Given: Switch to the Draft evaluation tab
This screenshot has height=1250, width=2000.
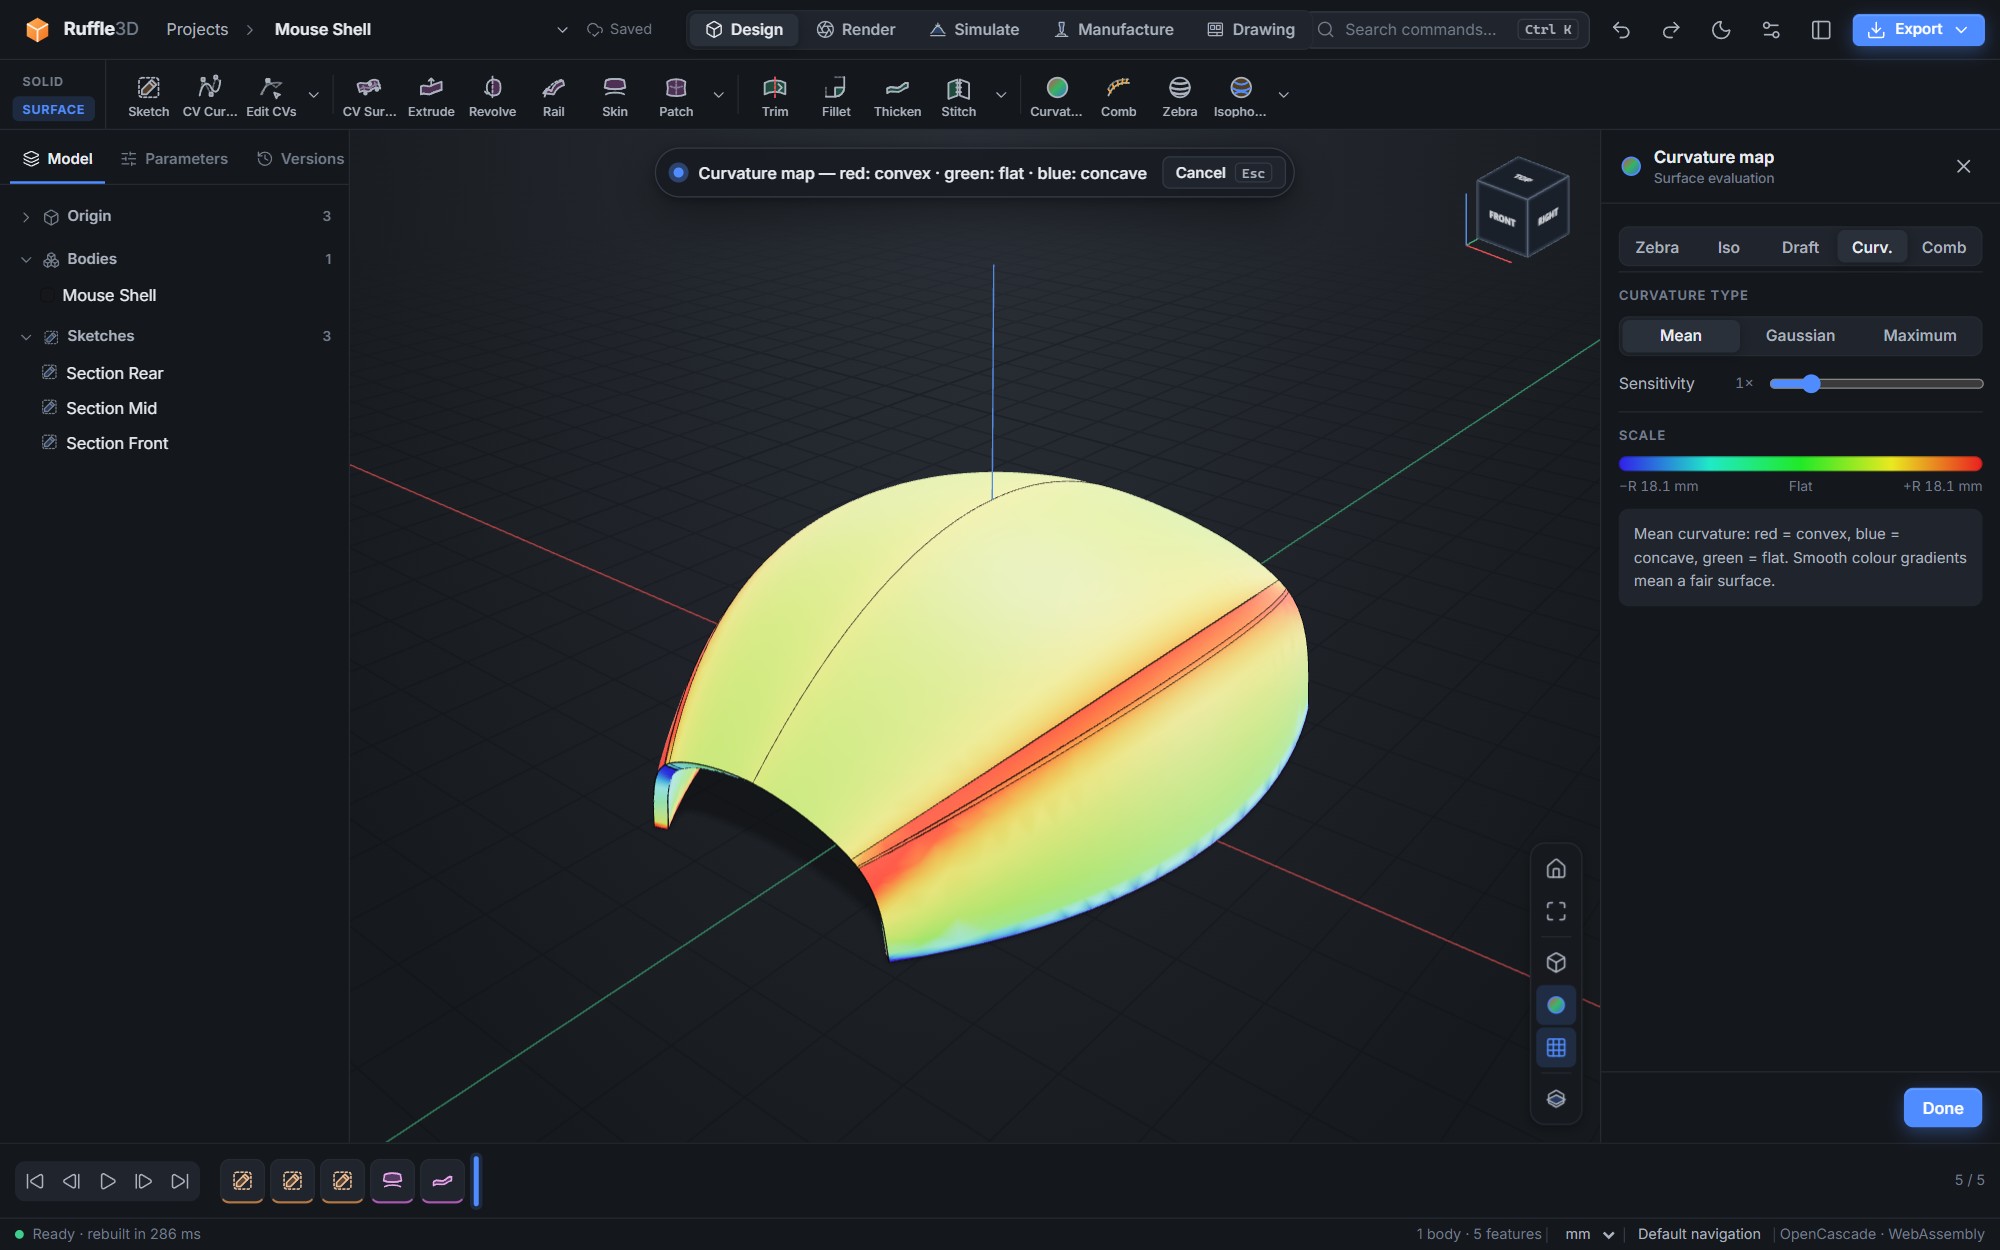Looking at the screenshot, I should point(1800,248).
